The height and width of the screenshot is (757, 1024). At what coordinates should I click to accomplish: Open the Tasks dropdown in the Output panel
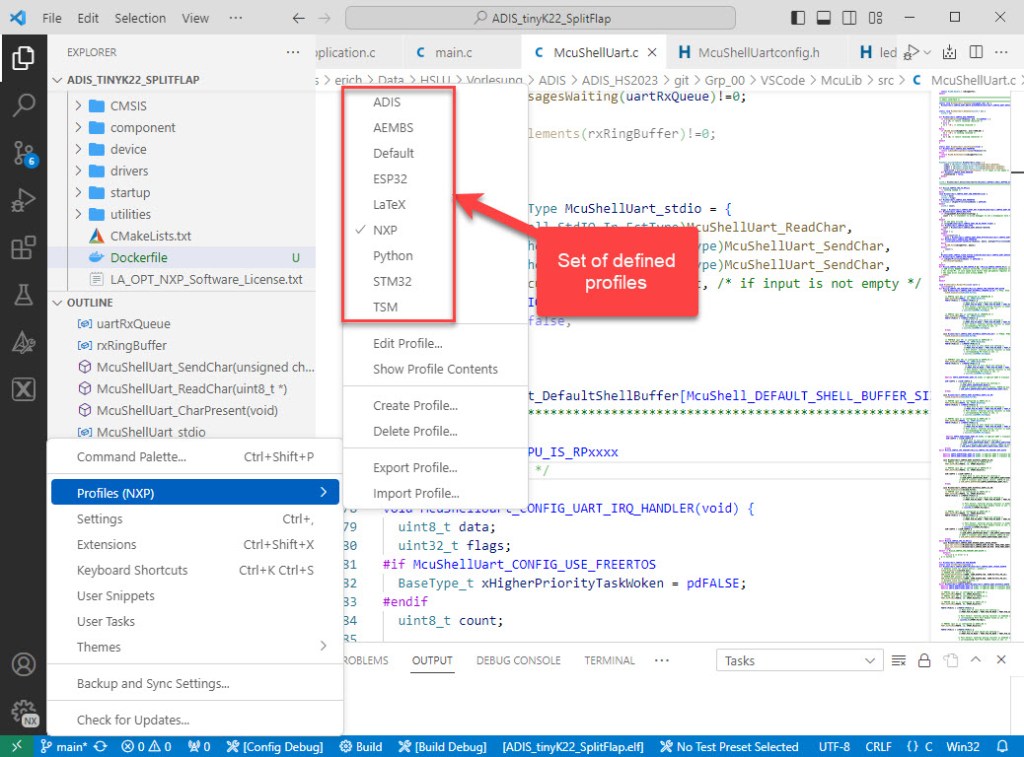pyautogui.click(x=798, y=660)
